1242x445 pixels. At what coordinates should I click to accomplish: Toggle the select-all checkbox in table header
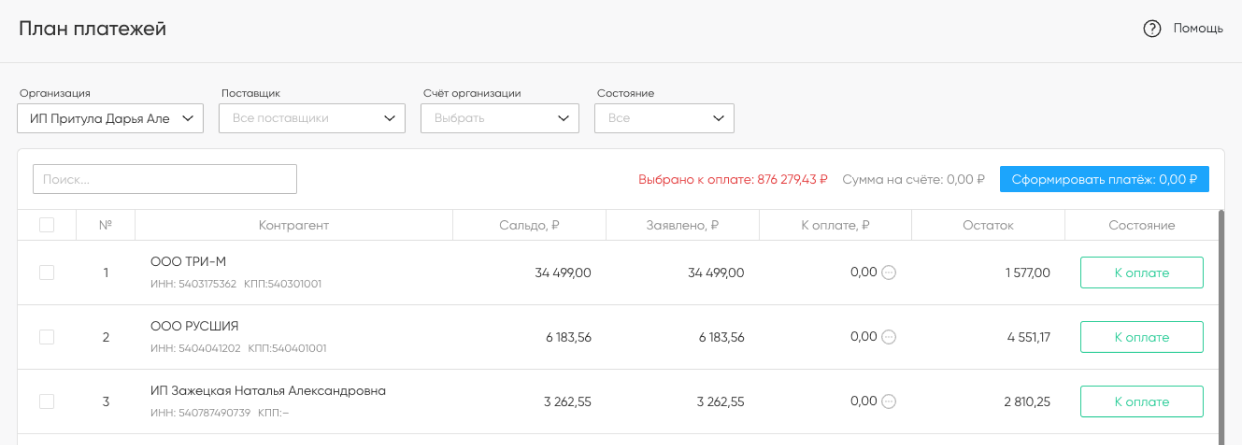(46, 225)
